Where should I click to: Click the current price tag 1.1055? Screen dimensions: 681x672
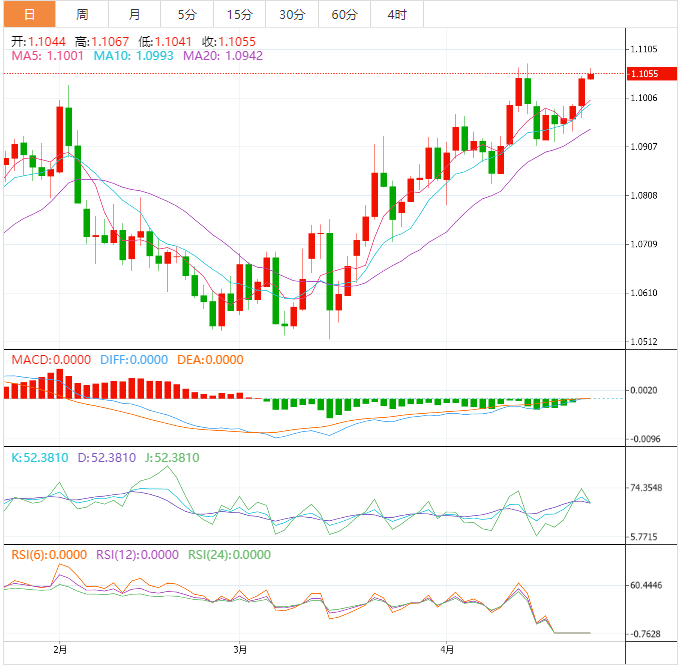[x=643, y=74]
